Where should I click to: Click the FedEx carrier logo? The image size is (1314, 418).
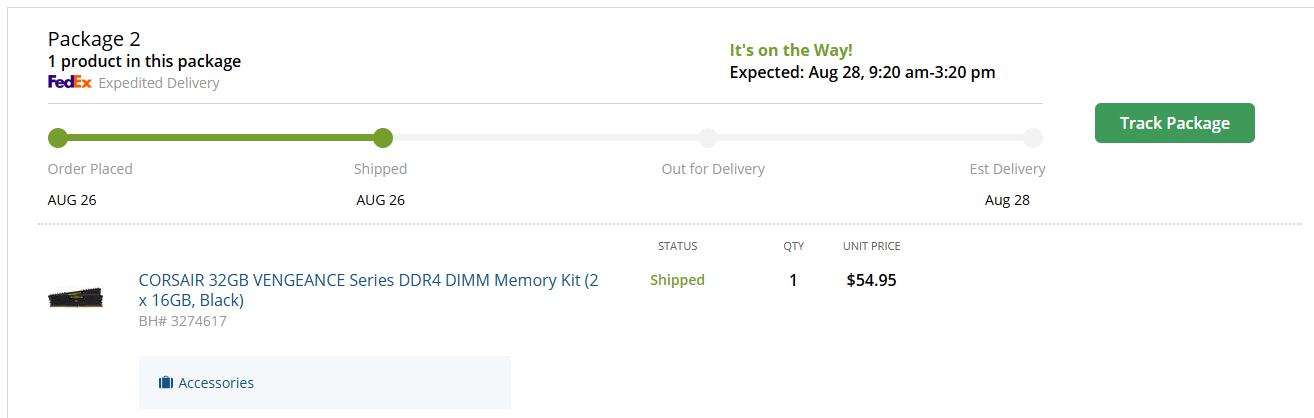[x=69, y=83]
